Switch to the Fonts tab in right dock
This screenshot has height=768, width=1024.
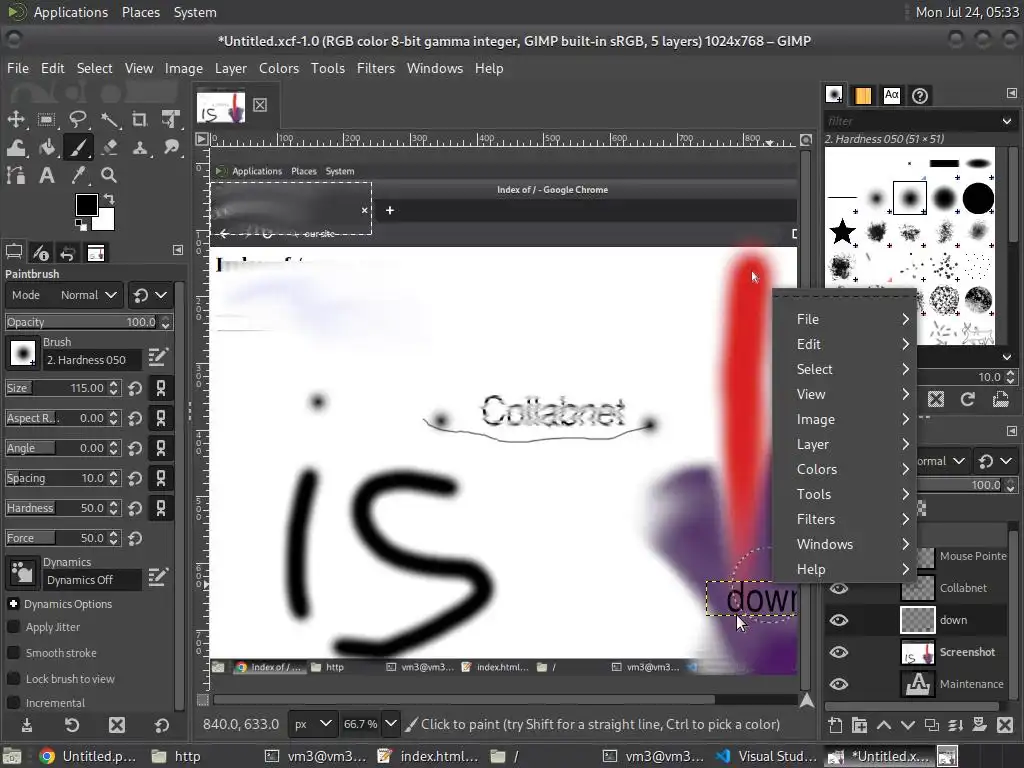pyautogui.click(x=891, y=96)
